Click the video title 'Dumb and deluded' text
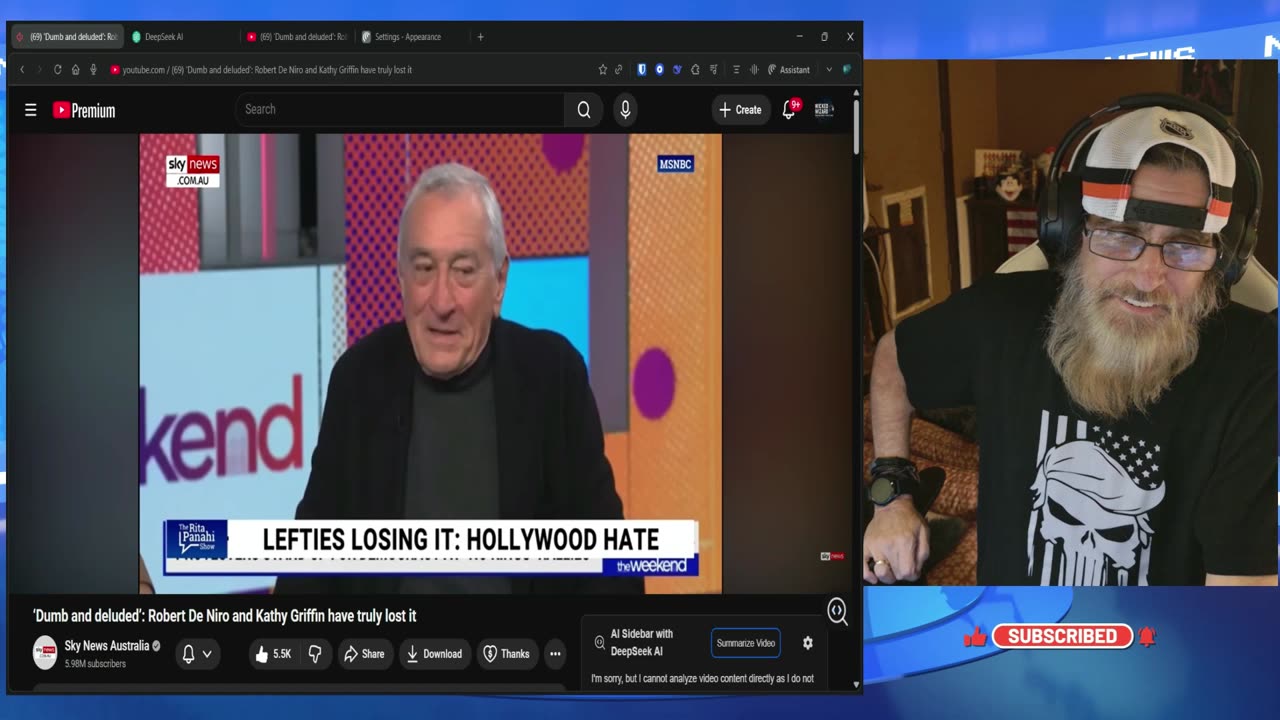Viewport: 1280px width, 720px height. pos(224,616)
